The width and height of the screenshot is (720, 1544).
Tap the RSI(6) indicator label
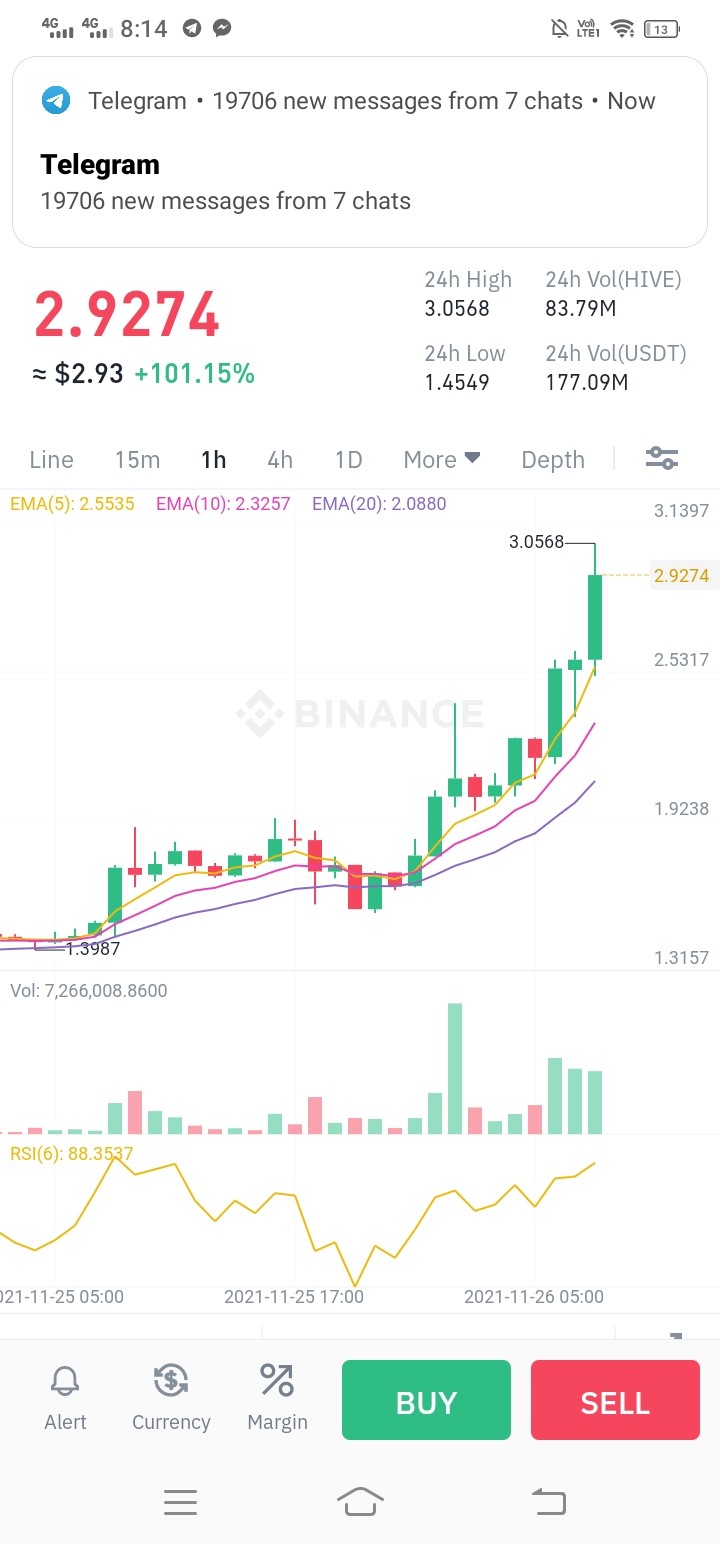pyautogui.click(x=71, y=1153)
